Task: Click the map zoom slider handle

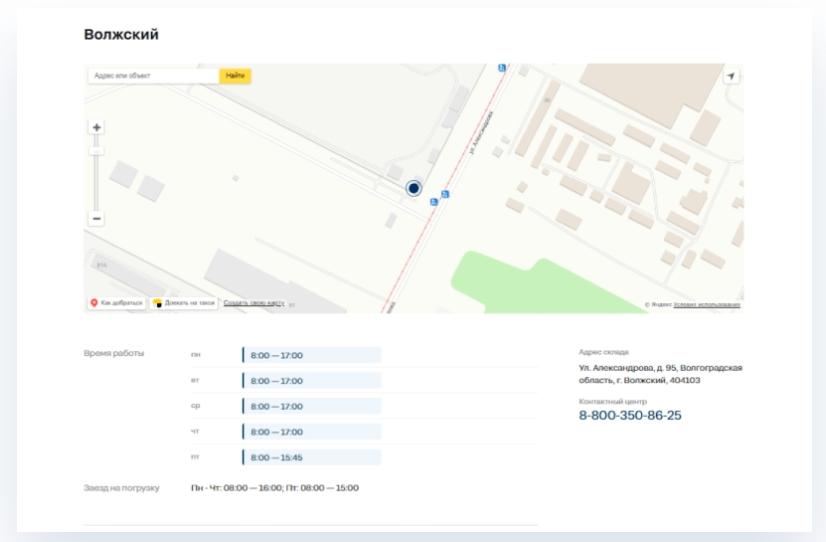Action: [96, 150]
